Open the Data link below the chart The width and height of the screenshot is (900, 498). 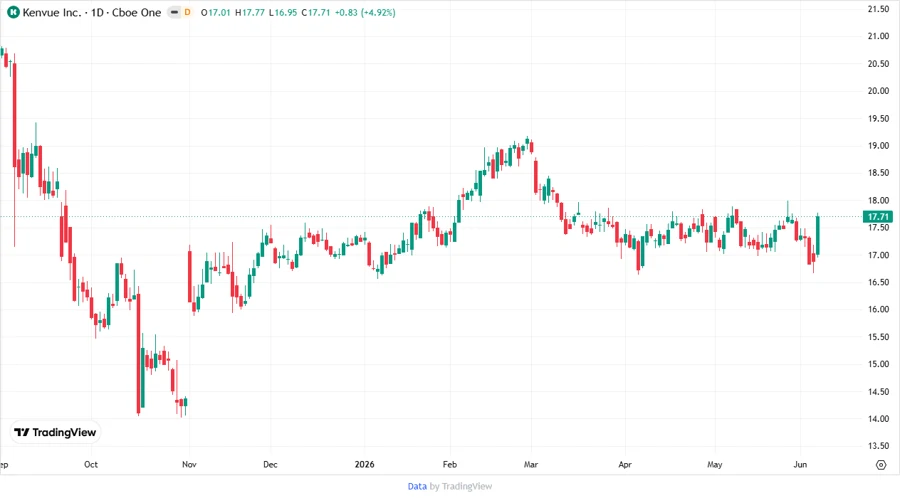pos(417,486)
